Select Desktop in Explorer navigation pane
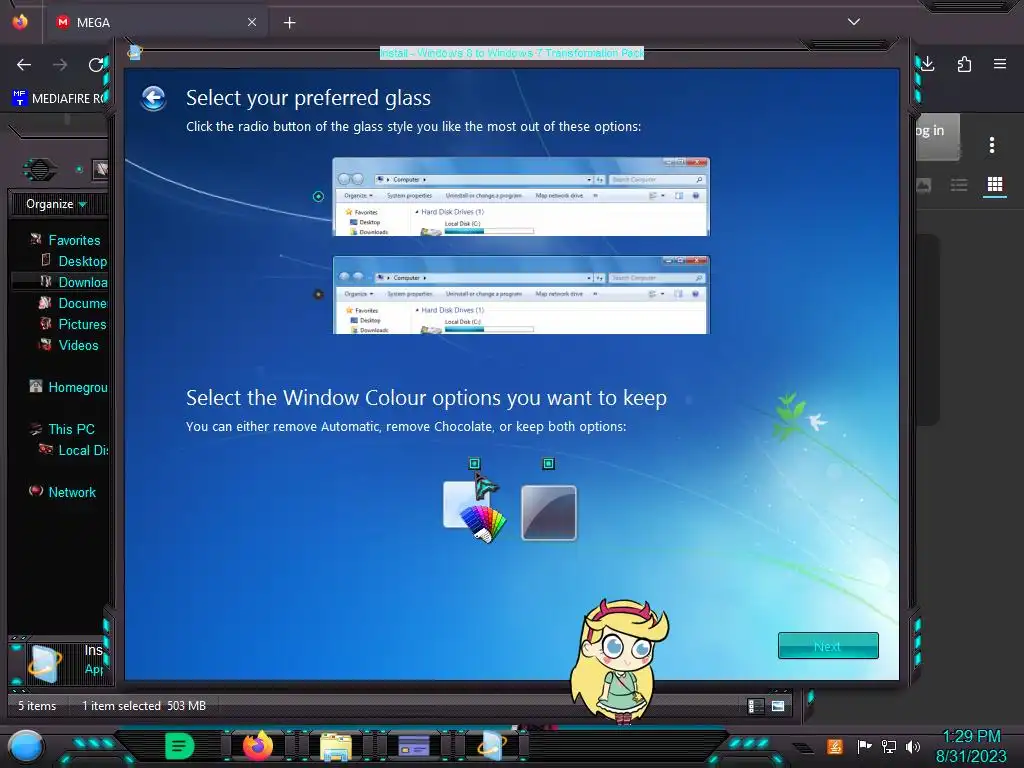Viewport: 1024px width, 768px height. [x=82, y=261]
